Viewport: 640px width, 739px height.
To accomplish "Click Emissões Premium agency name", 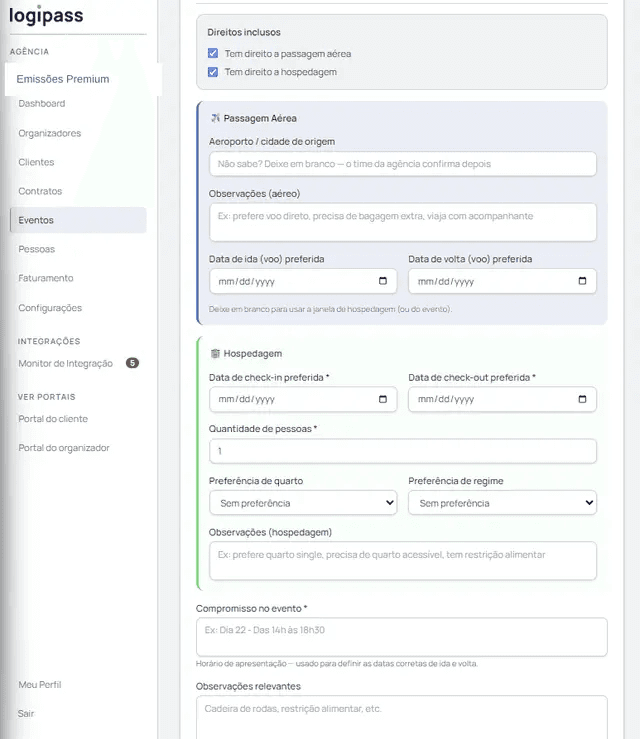I will click(63, 79).
